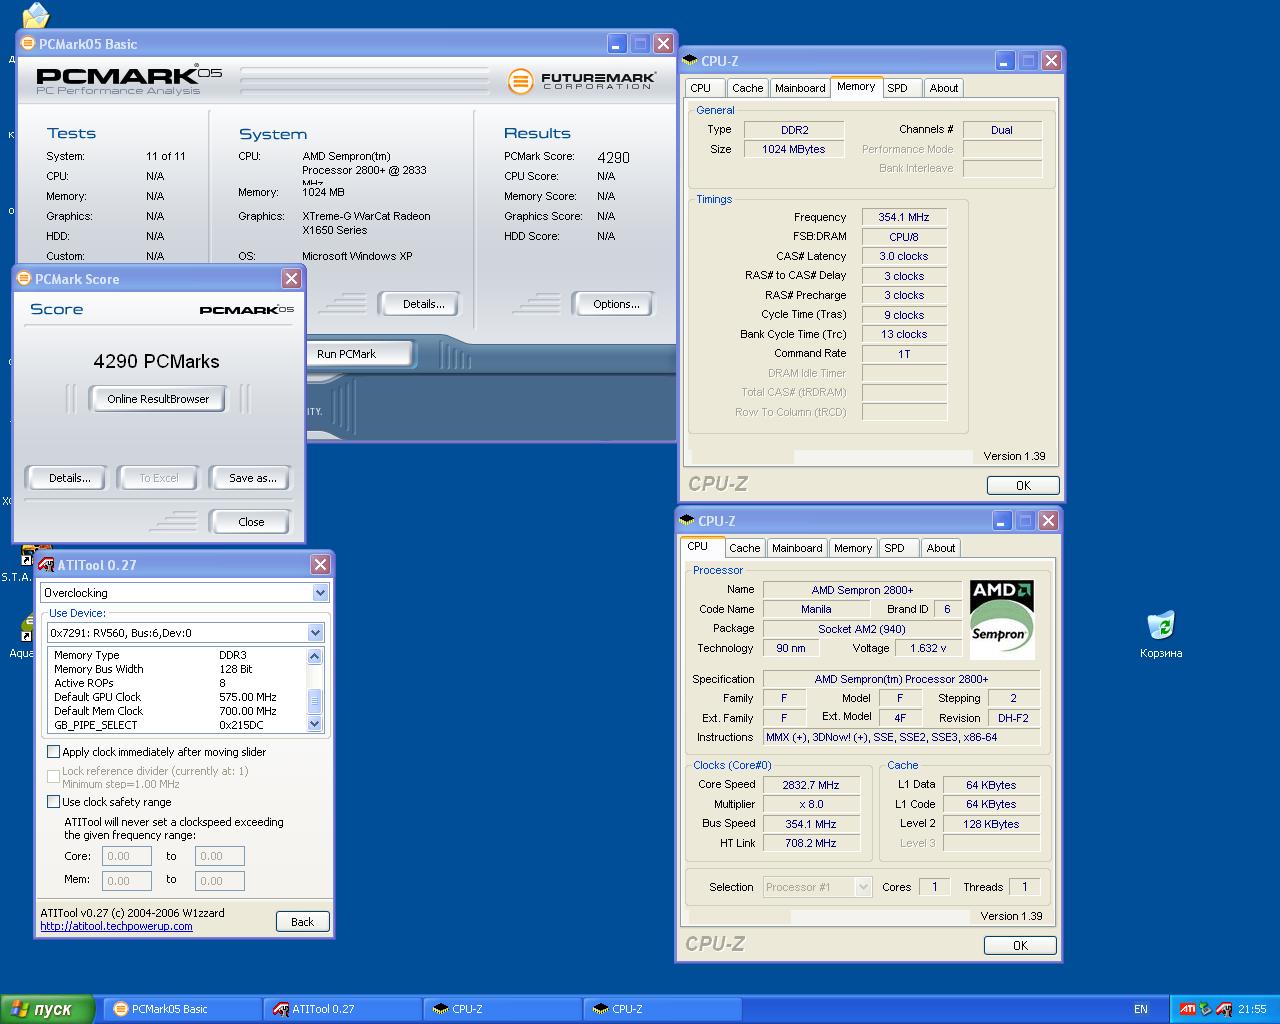Click the scroll down arrow in ATITool list
This screenshot has height=1024, width=1280.
[315, 723]
